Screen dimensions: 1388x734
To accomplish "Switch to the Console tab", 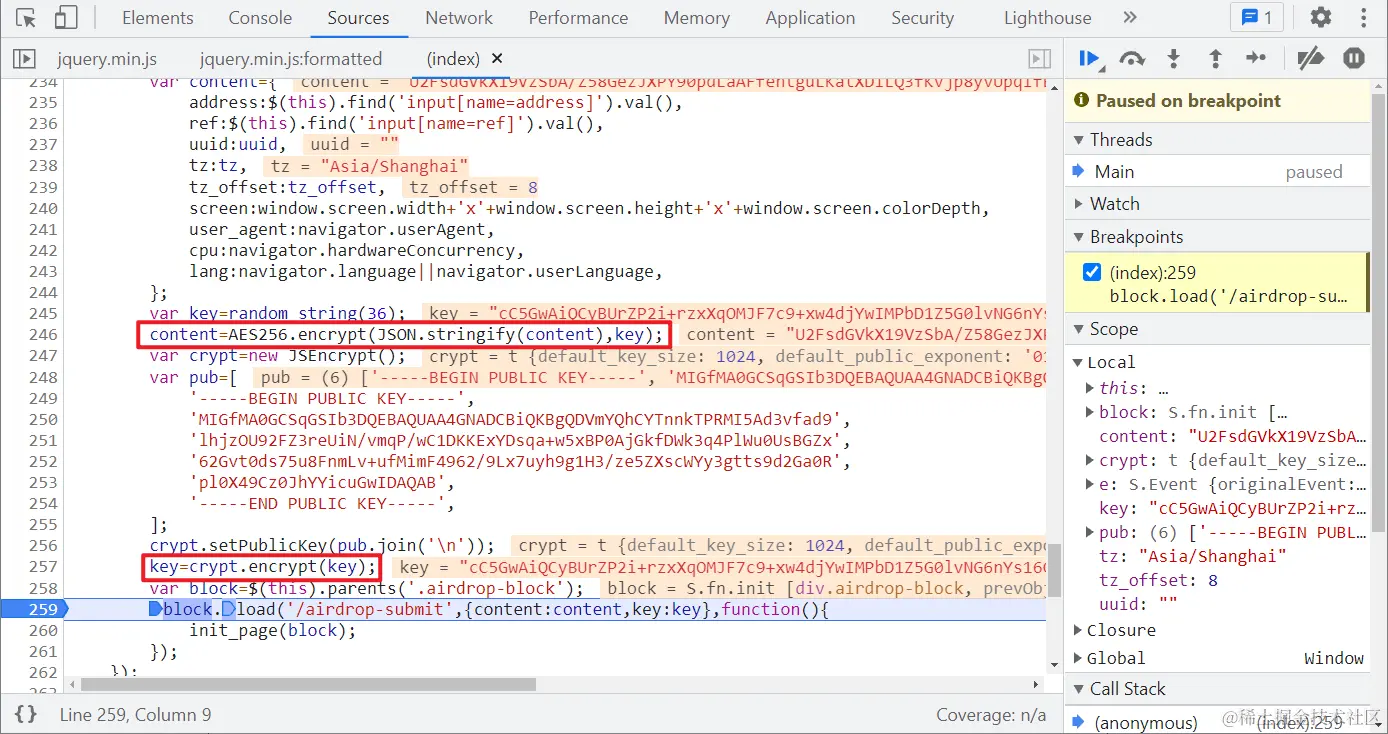I will pos(260,18).
